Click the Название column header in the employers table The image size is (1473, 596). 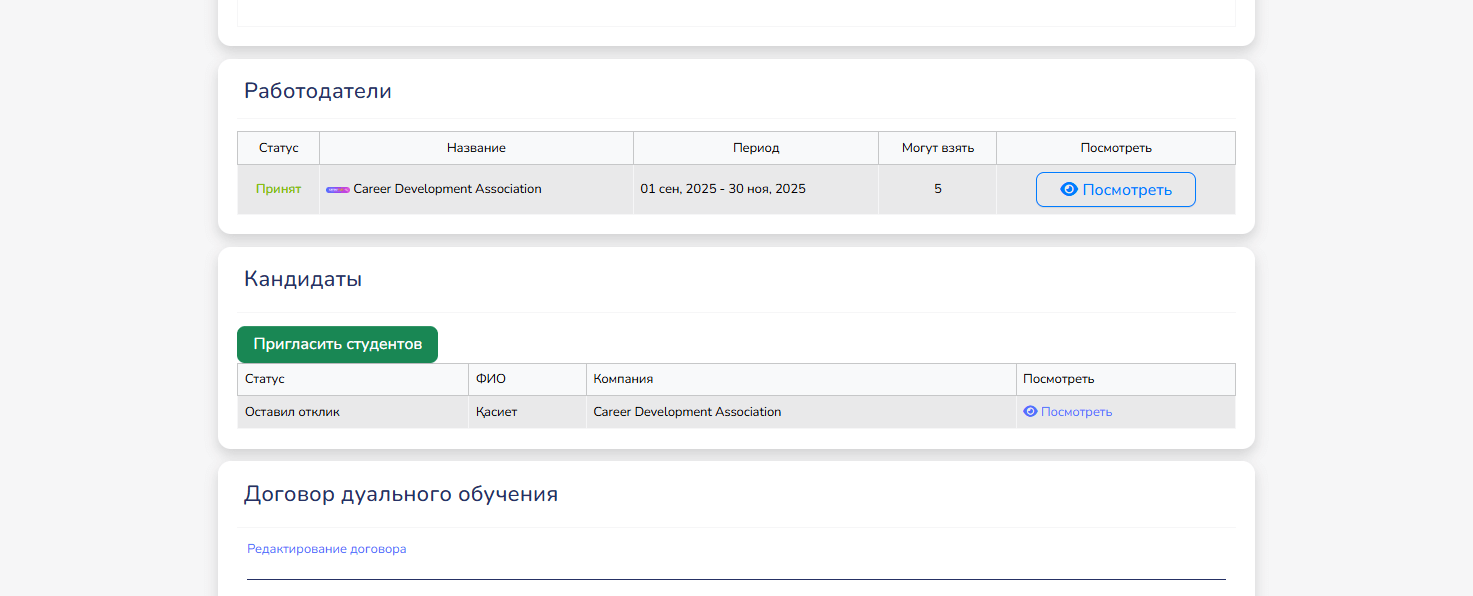pyautogui.click(x=476, y=148)
